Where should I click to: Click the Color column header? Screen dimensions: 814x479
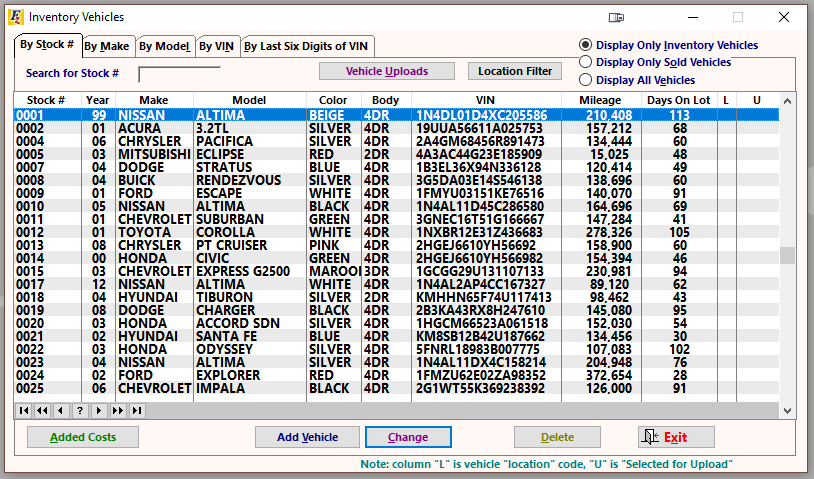[334, 100]
